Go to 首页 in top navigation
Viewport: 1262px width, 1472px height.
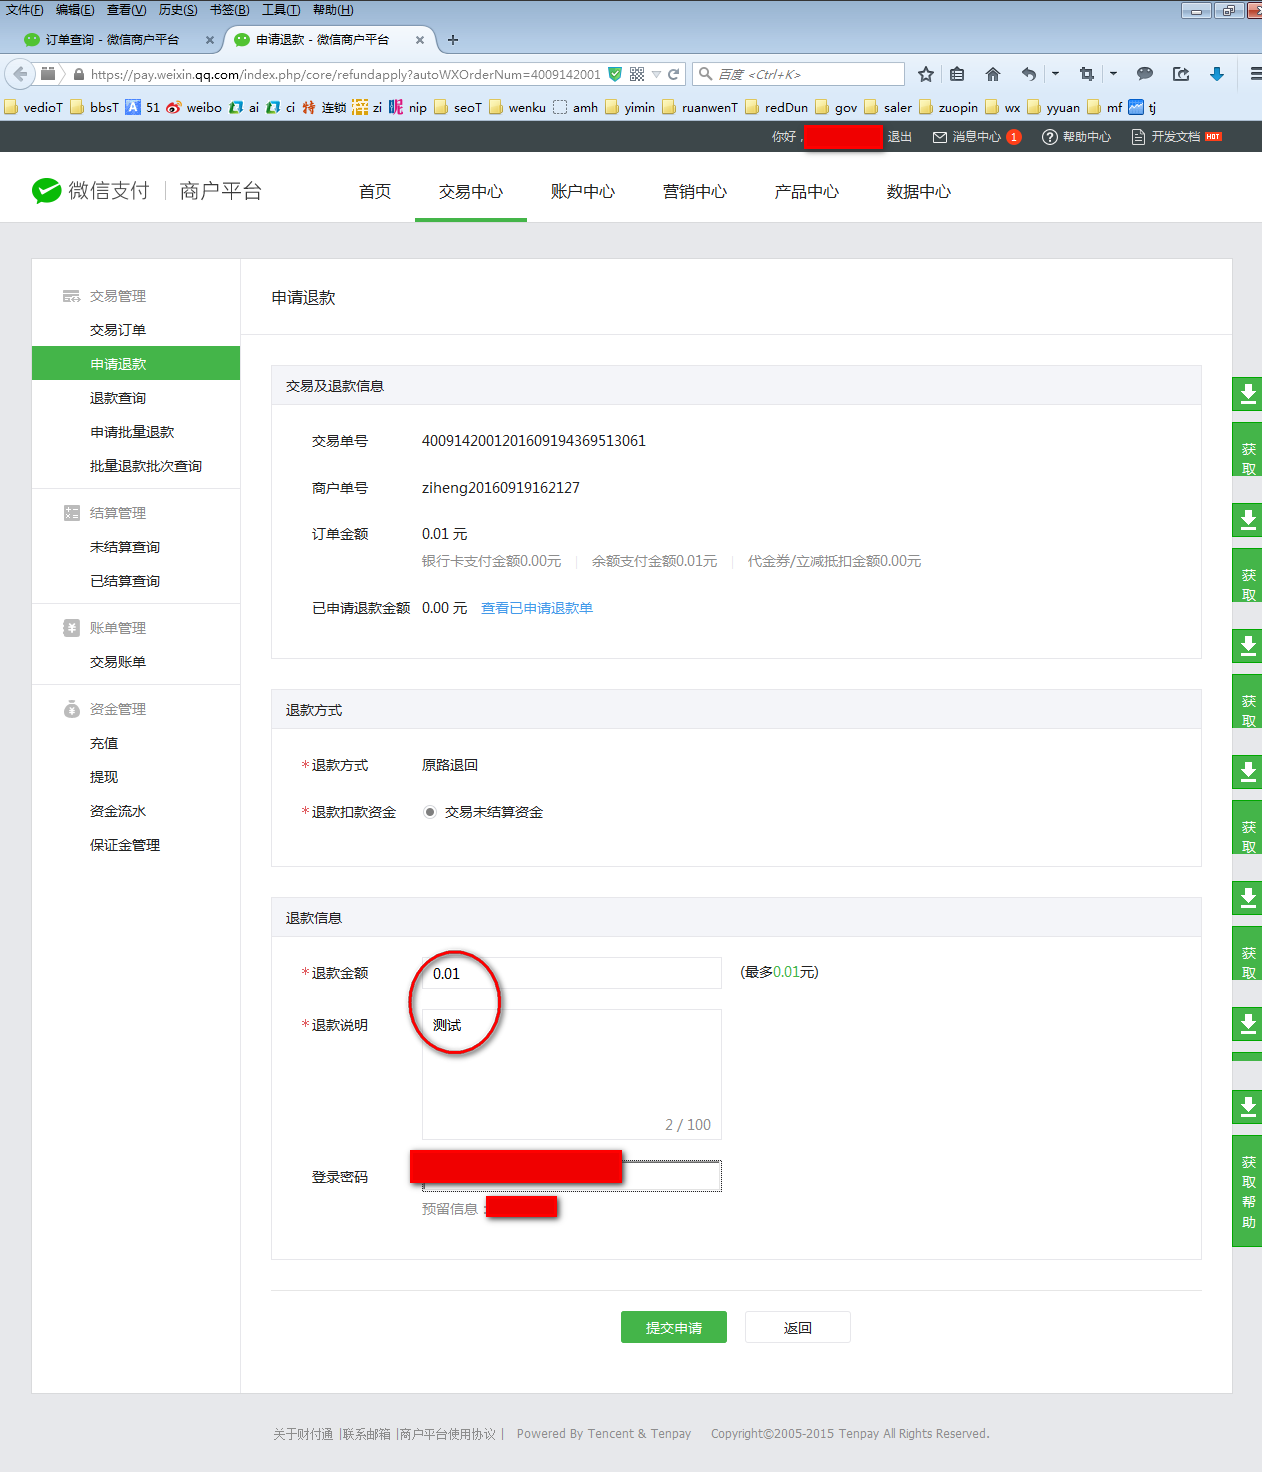(375, 191)
